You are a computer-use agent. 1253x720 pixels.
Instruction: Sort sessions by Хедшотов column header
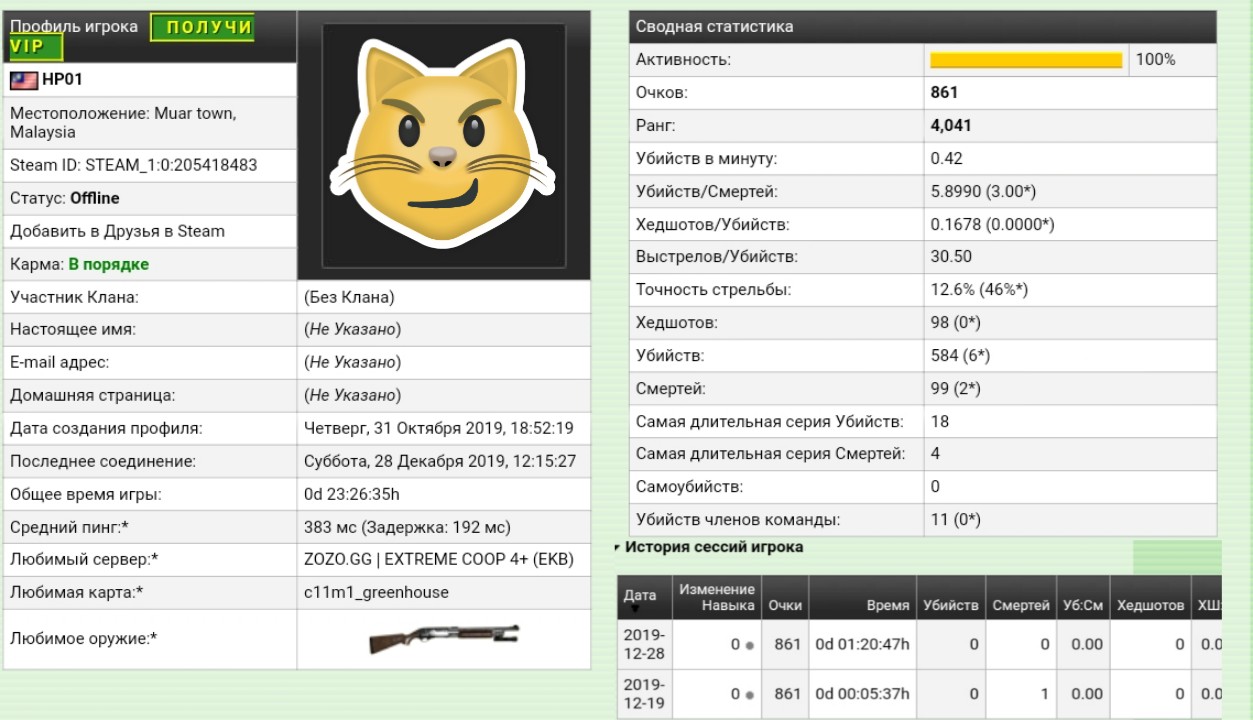pyautogui.click(x=1150, y=605)
